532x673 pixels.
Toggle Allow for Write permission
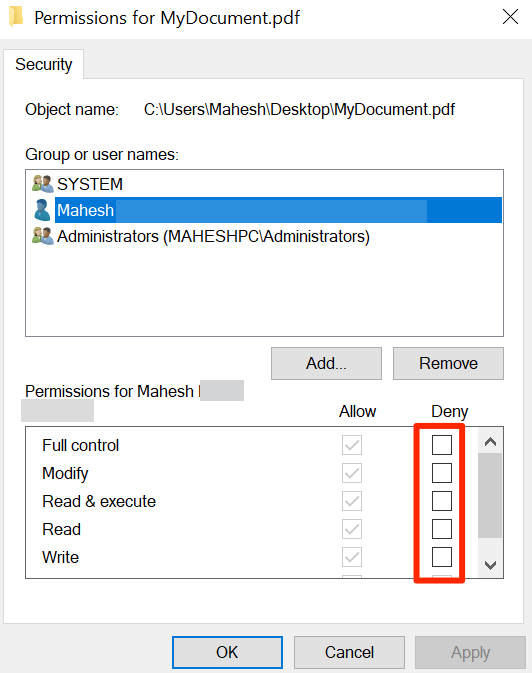(x=352, y=557)
